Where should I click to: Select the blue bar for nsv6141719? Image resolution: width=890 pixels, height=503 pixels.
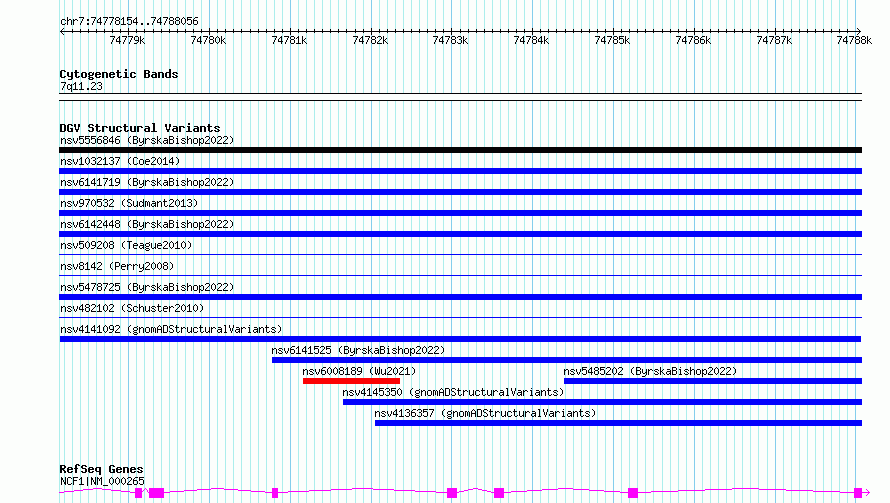(x=460, y=192)
